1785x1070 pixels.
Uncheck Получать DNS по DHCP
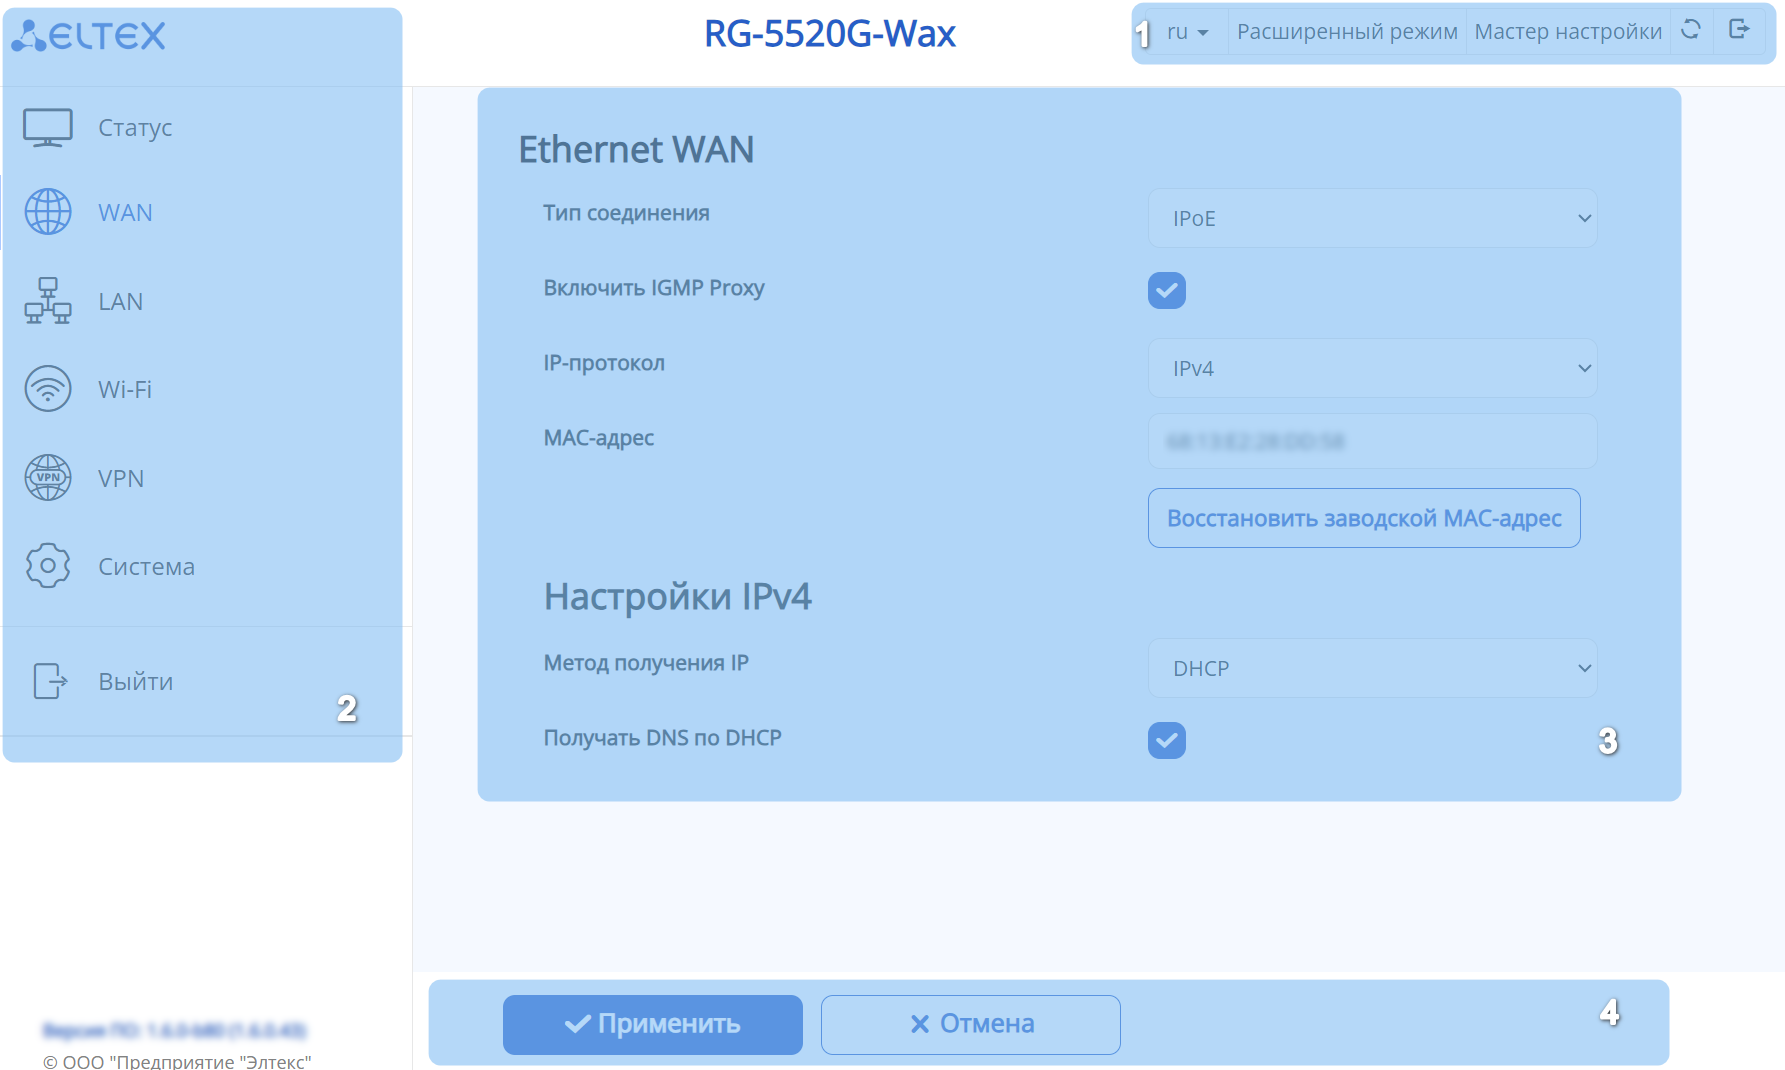[x=1167, y=740]
